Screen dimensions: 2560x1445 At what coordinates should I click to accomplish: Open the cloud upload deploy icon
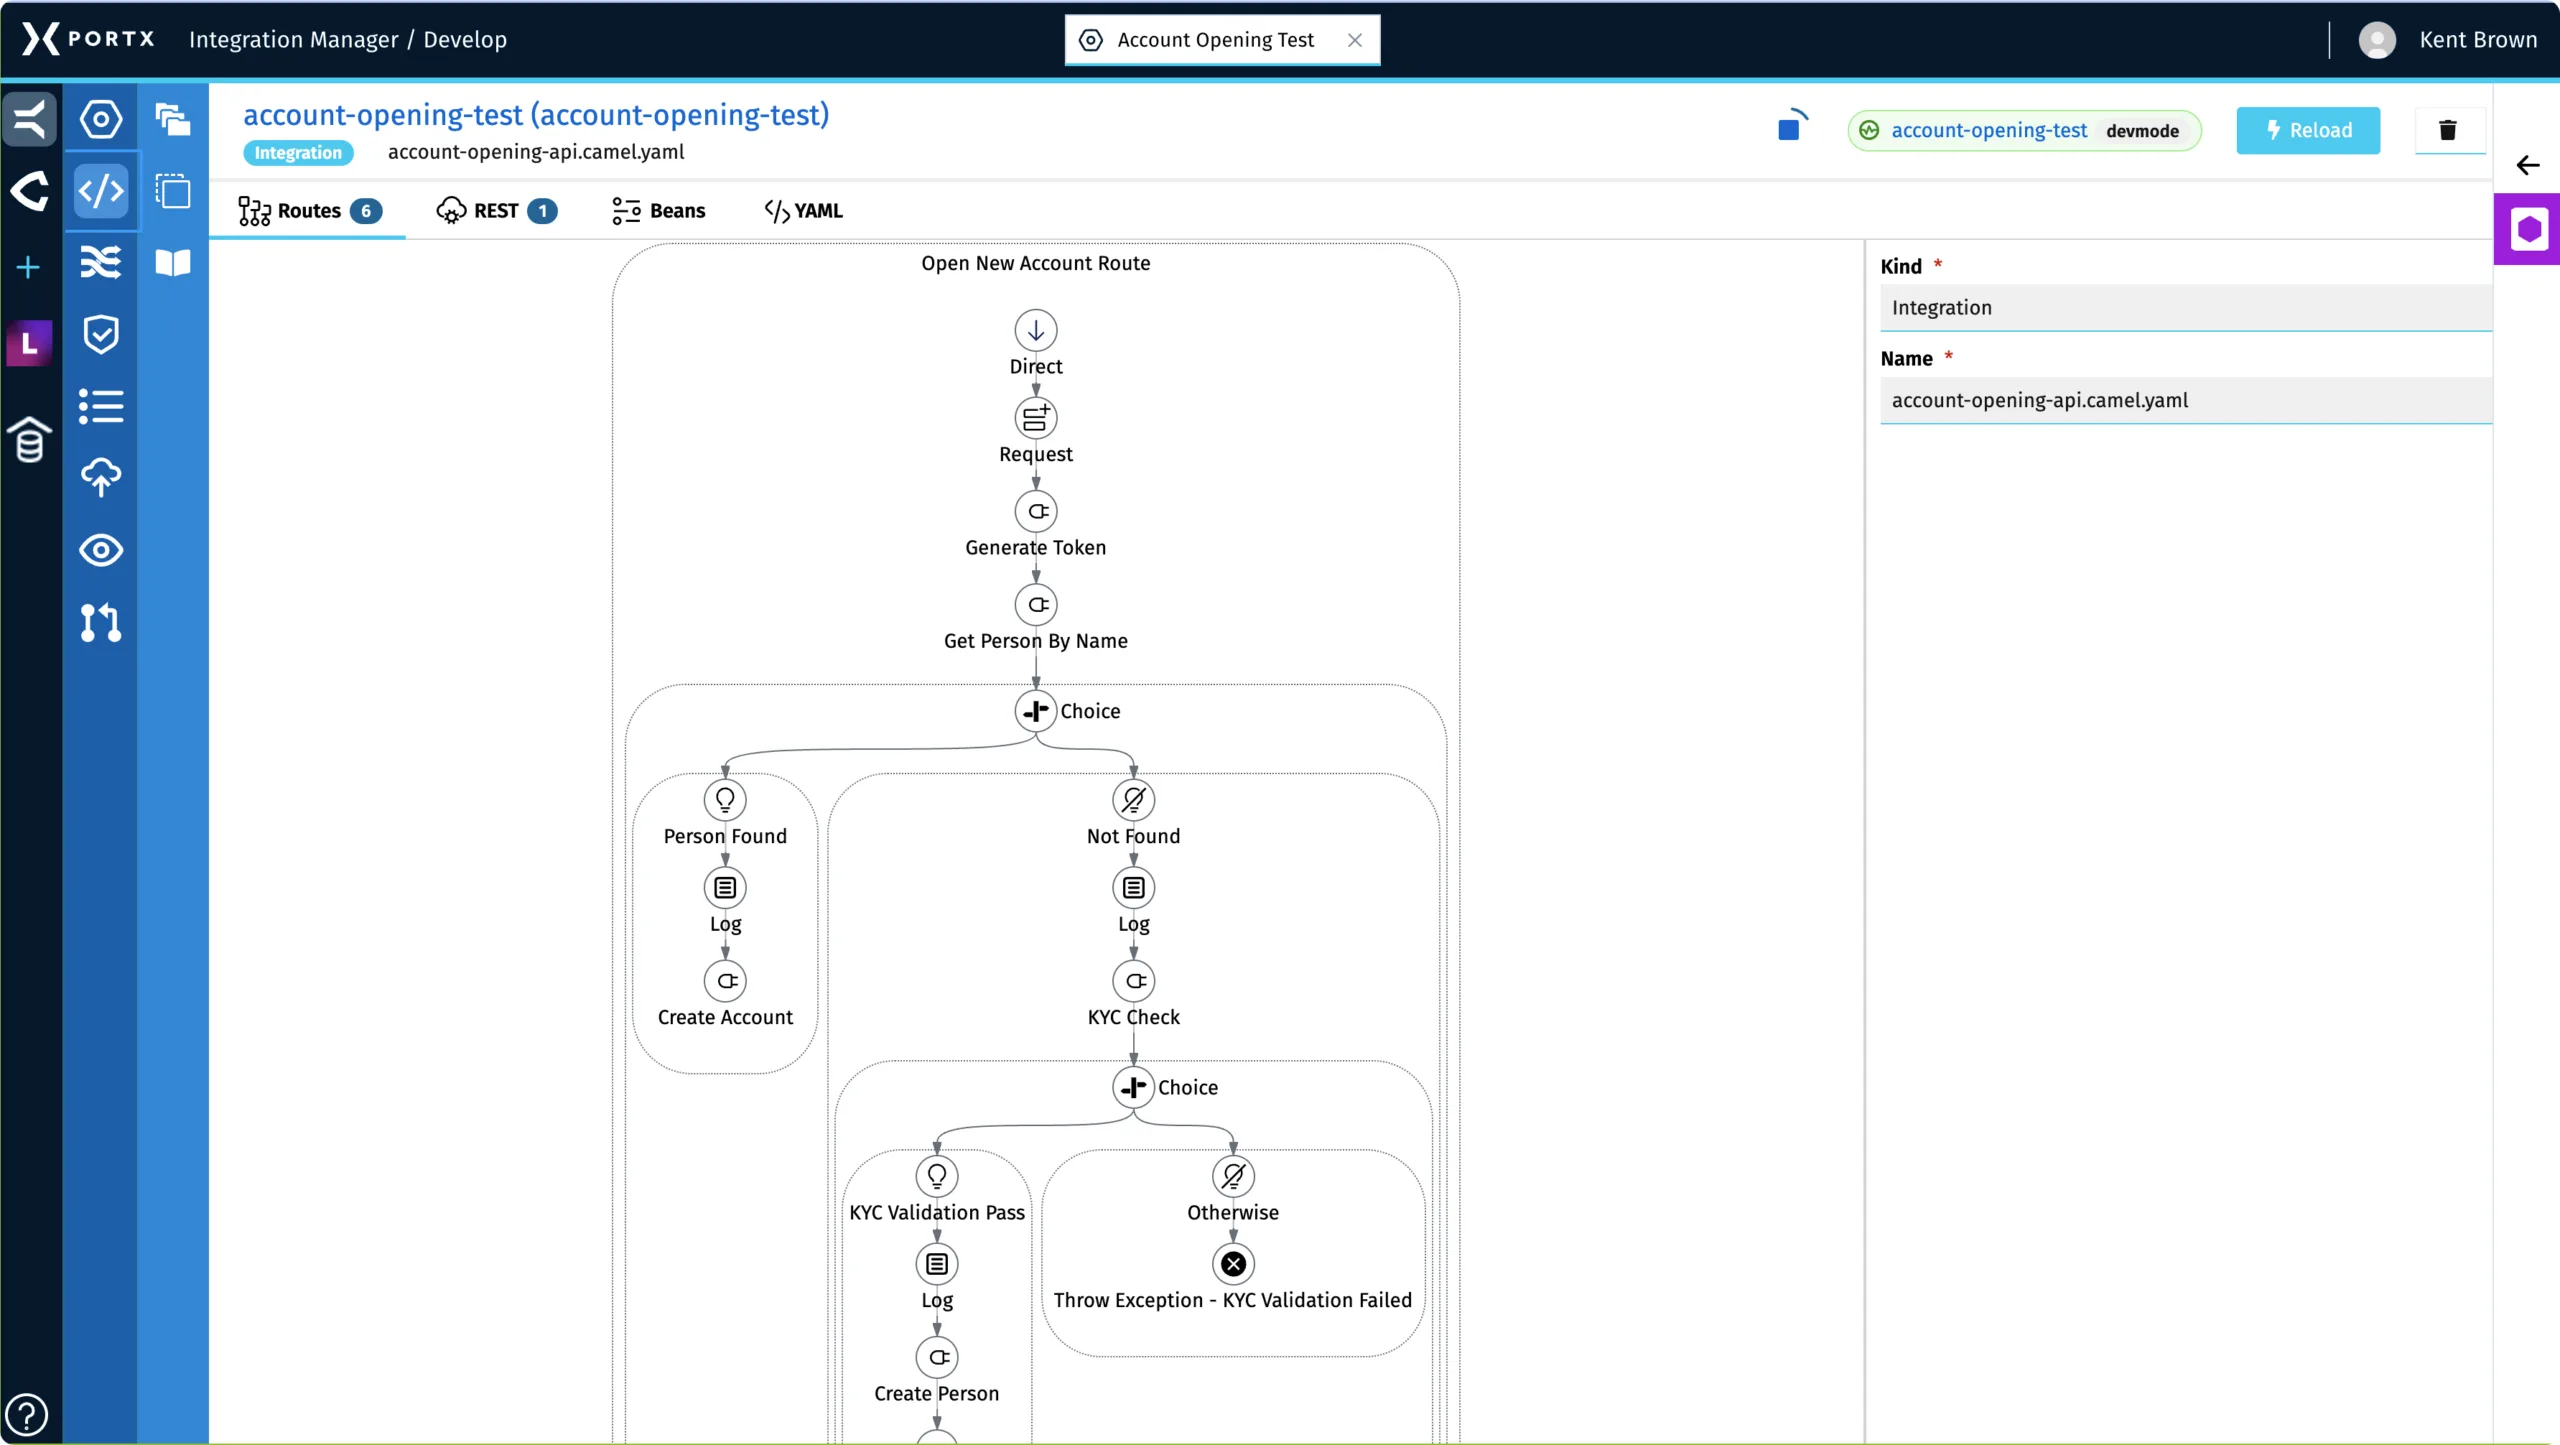point(101,477)
